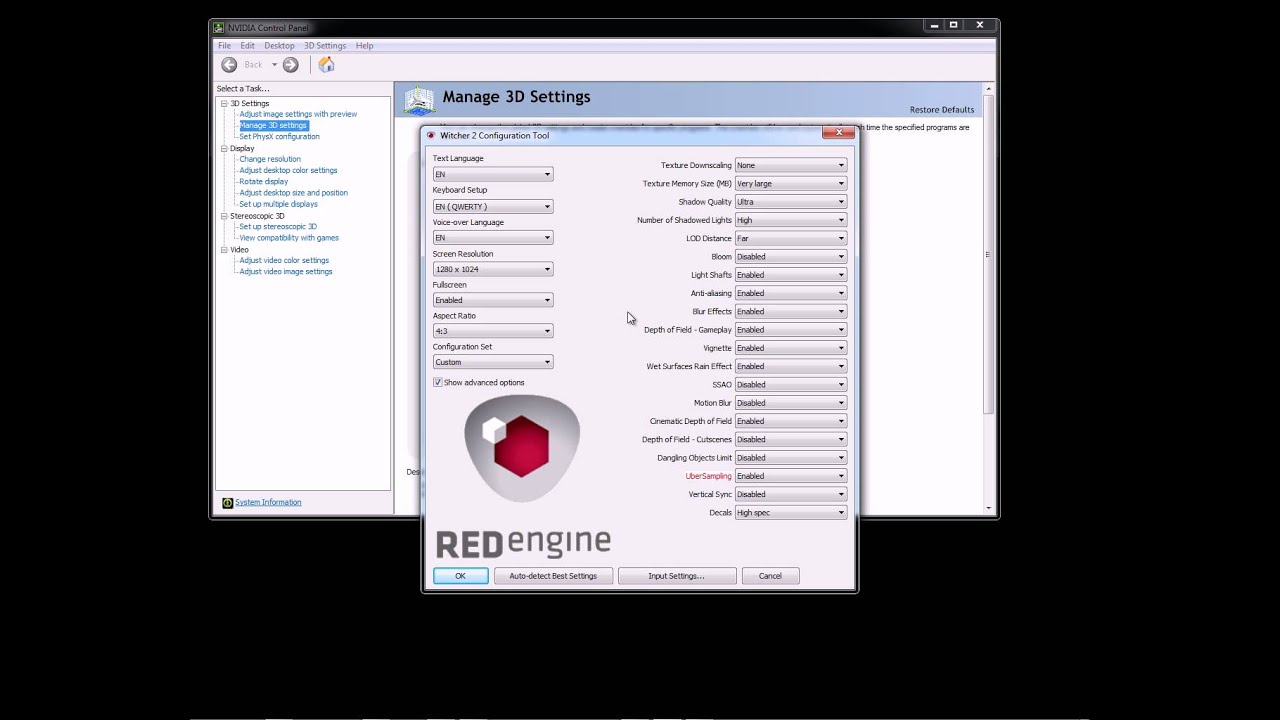Click Auto-detect Best Settings button

point(553,576)
